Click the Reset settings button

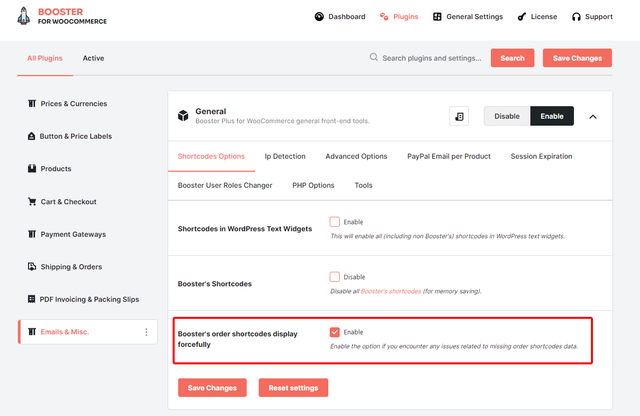(x=293, y=388)
